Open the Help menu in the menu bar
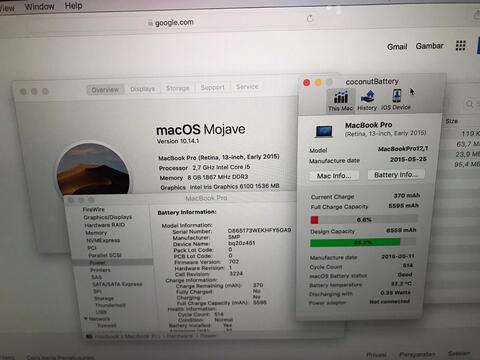 tap(73, 6)
